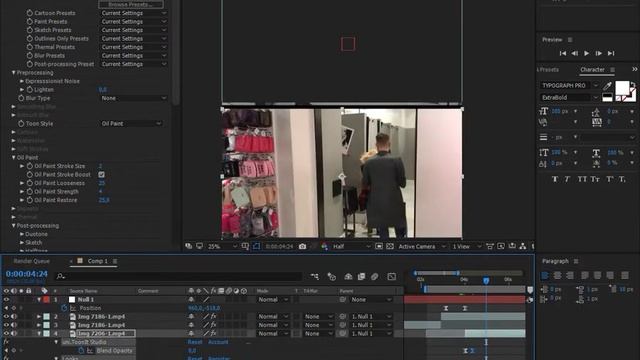The width and height of the screenshot is (640, 360).
Task: Pick a text color with the eyedropper
Action: tap(607, 85)
